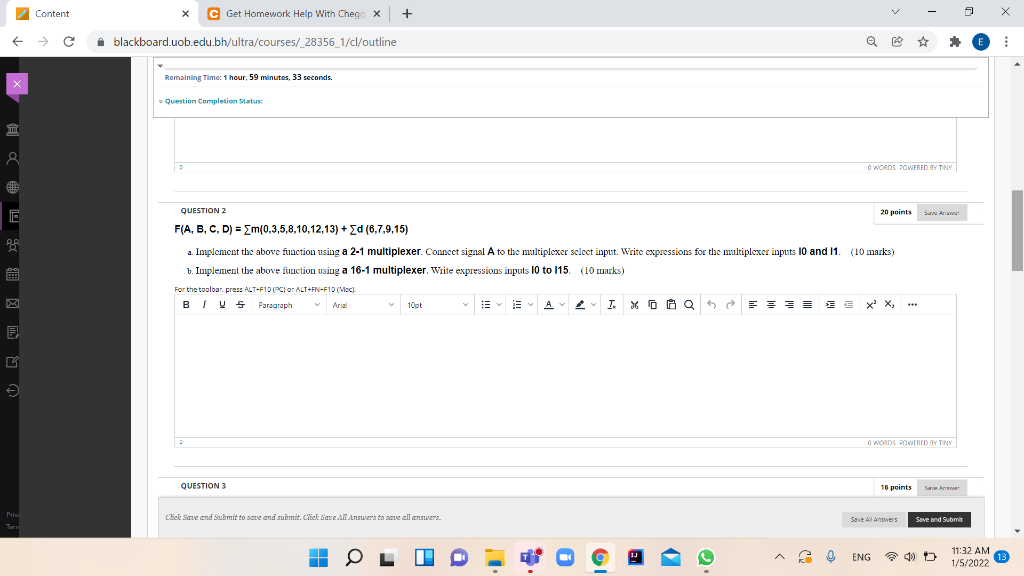The height and width of the screenshot is (576, 1024).
Task: Decrease the indent of the paragraph
Action: (848, 304)
